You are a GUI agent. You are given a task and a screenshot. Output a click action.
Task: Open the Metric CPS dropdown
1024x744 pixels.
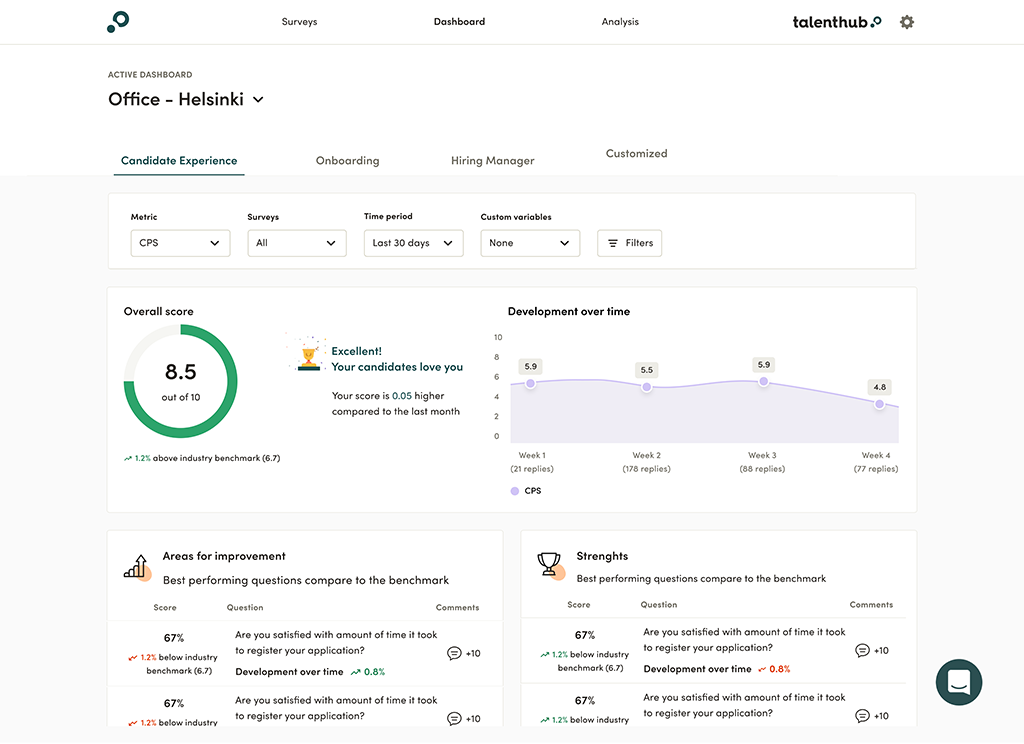point(180,243)
